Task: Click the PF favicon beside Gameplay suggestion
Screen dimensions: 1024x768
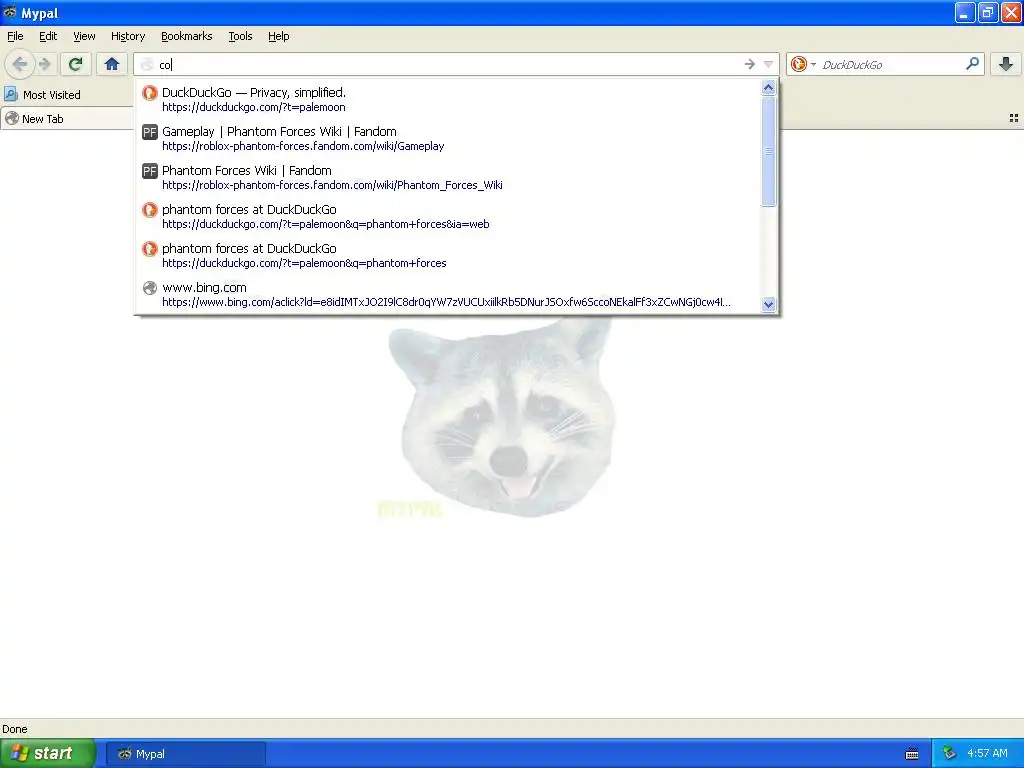Action: click(150, 132)
